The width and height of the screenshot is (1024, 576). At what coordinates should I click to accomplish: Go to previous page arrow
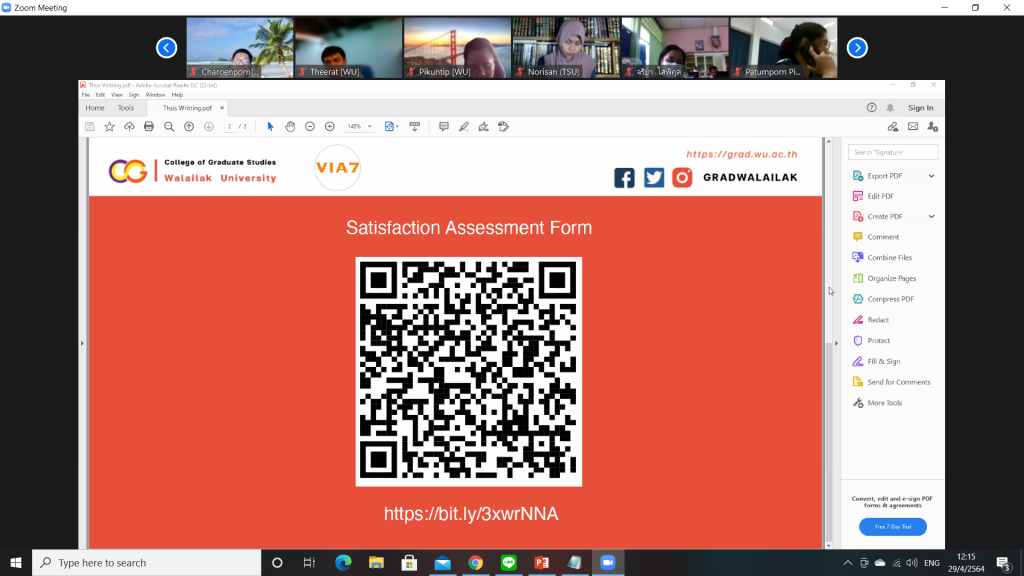click(x=189, y=127)
